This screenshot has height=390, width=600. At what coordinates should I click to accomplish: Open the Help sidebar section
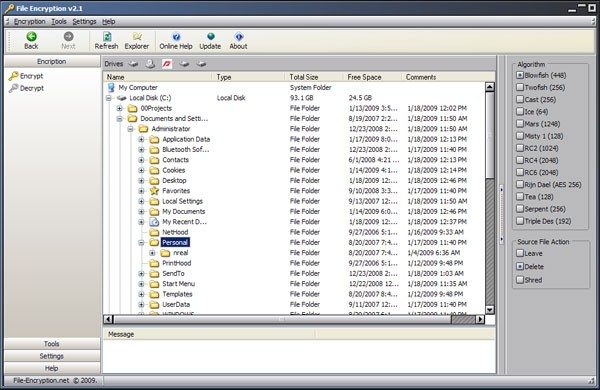click(x=52, y=368)
